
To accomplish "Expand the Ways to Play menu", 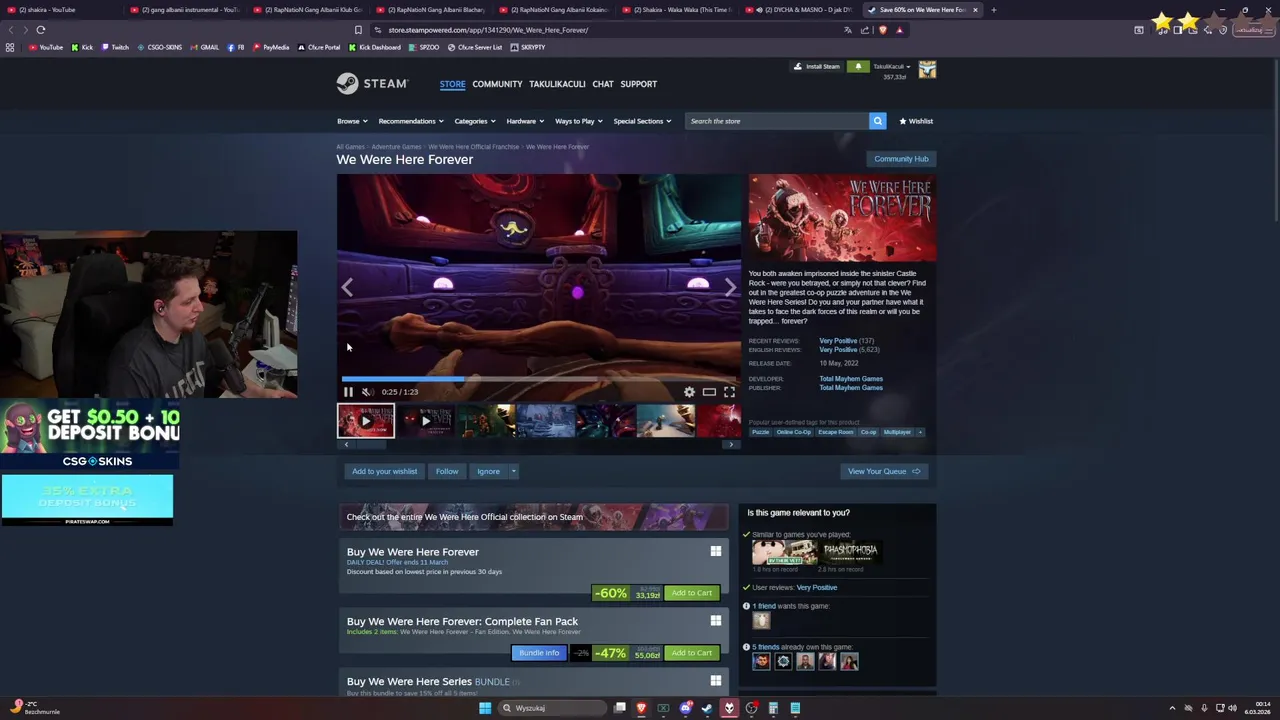I will (x=578, y=121).
